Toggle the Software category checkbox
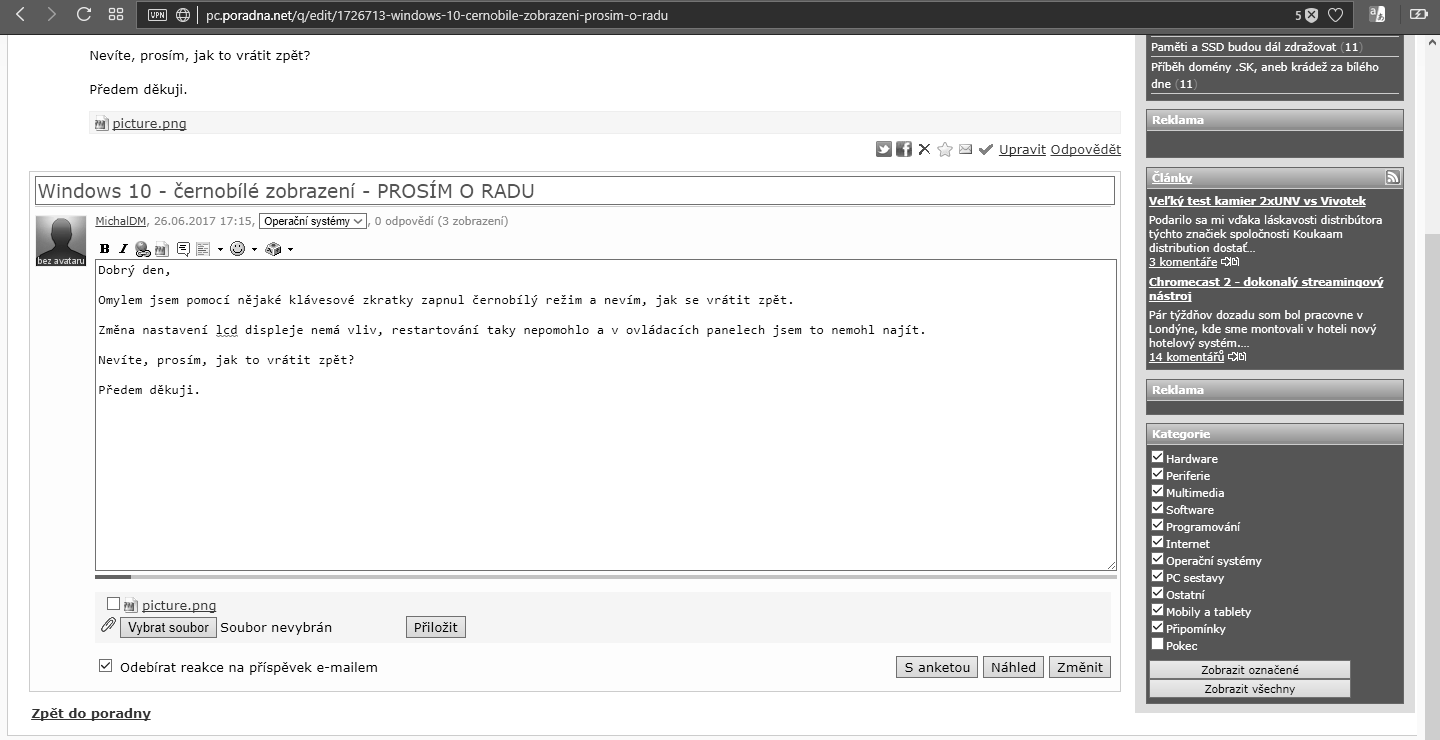1440x740 pixels. [x=1158, y=508]
